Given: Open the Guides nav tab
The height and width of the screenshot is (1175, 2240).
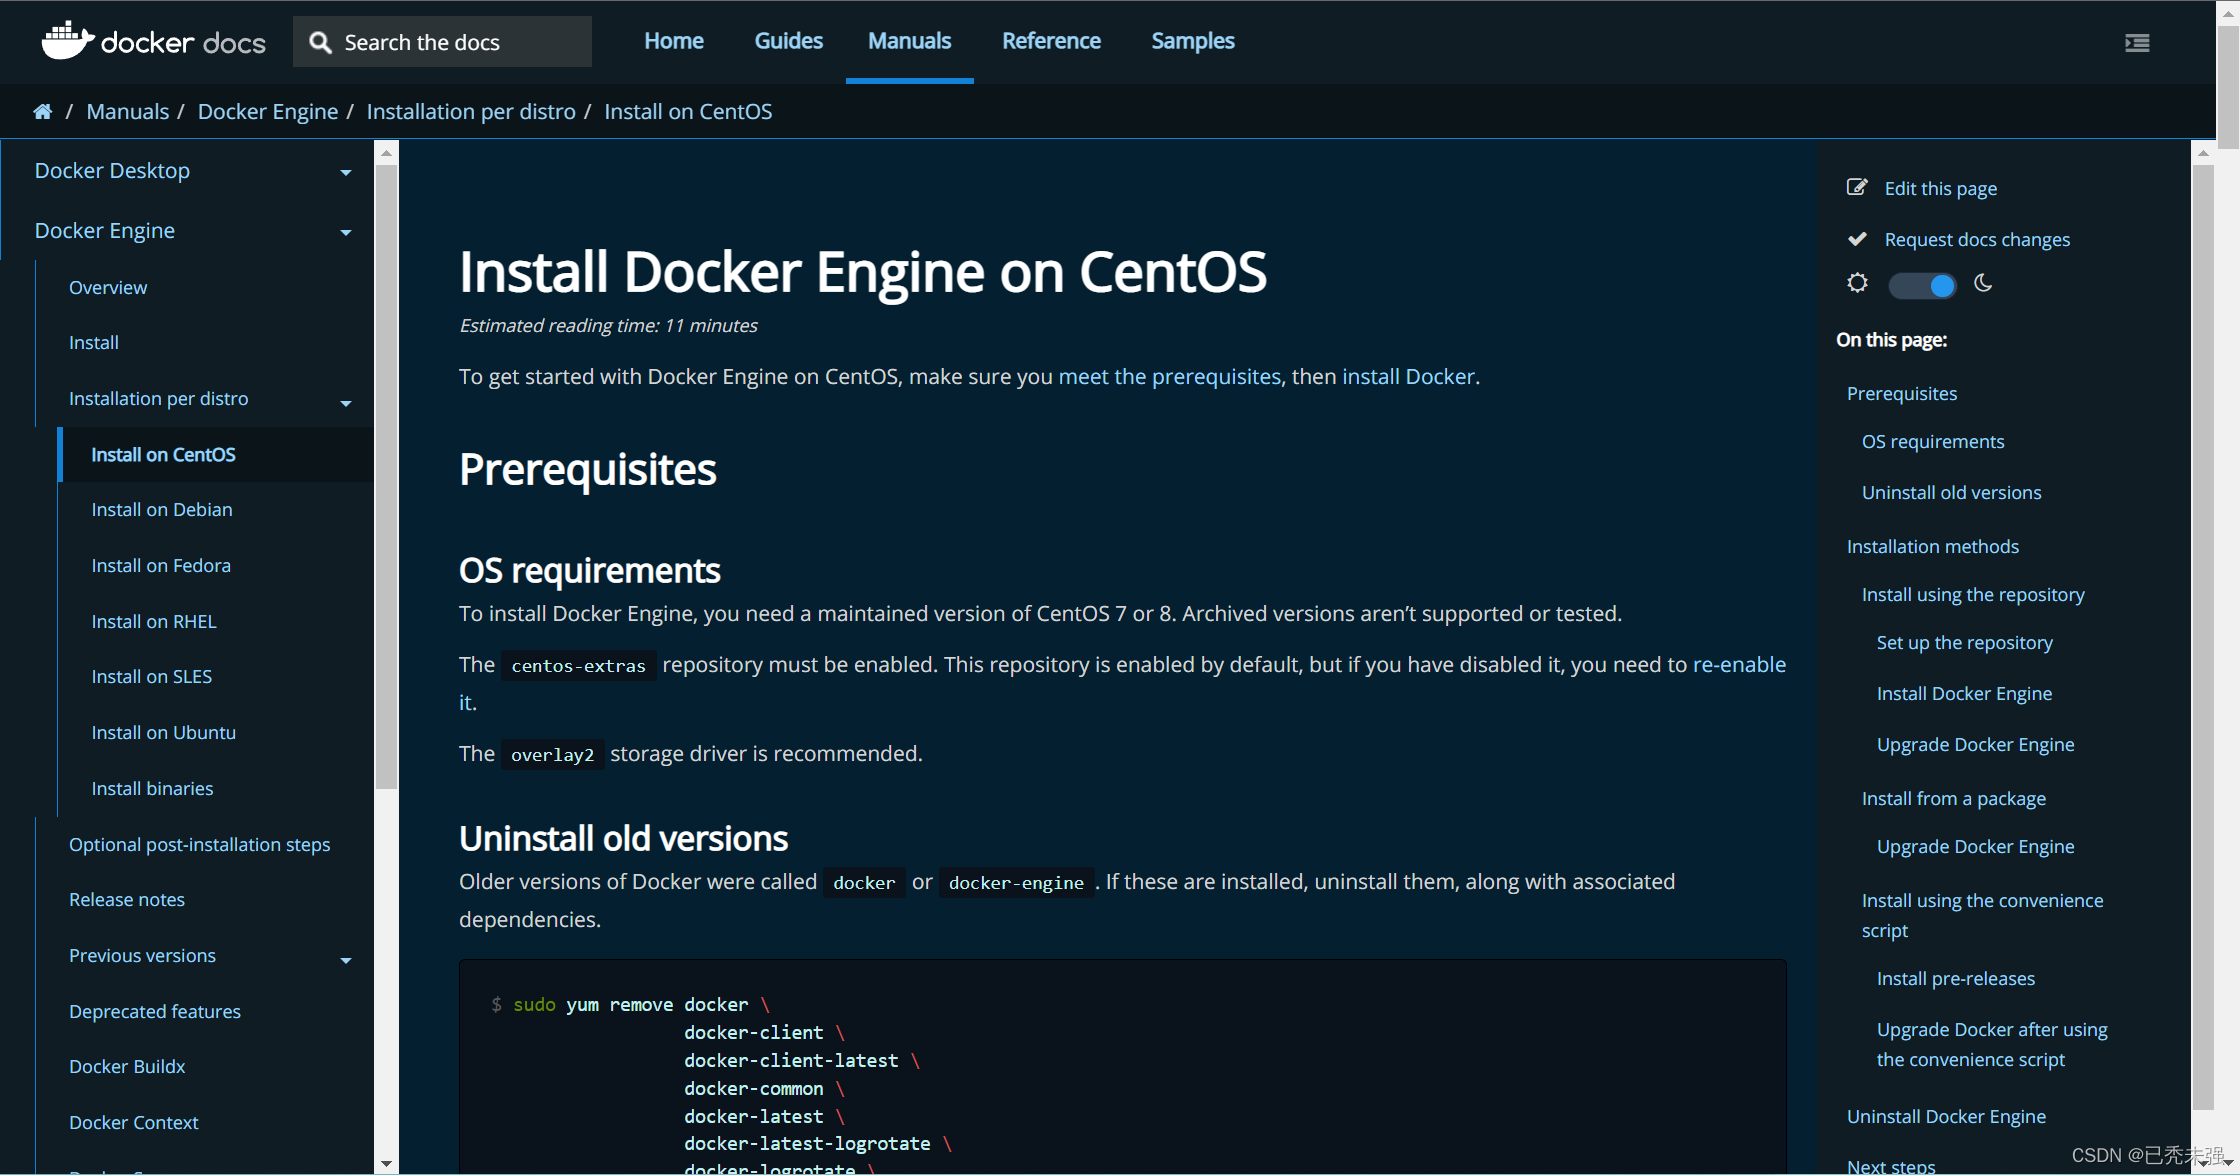Looking at the screenshot, I should pos(788,41).
